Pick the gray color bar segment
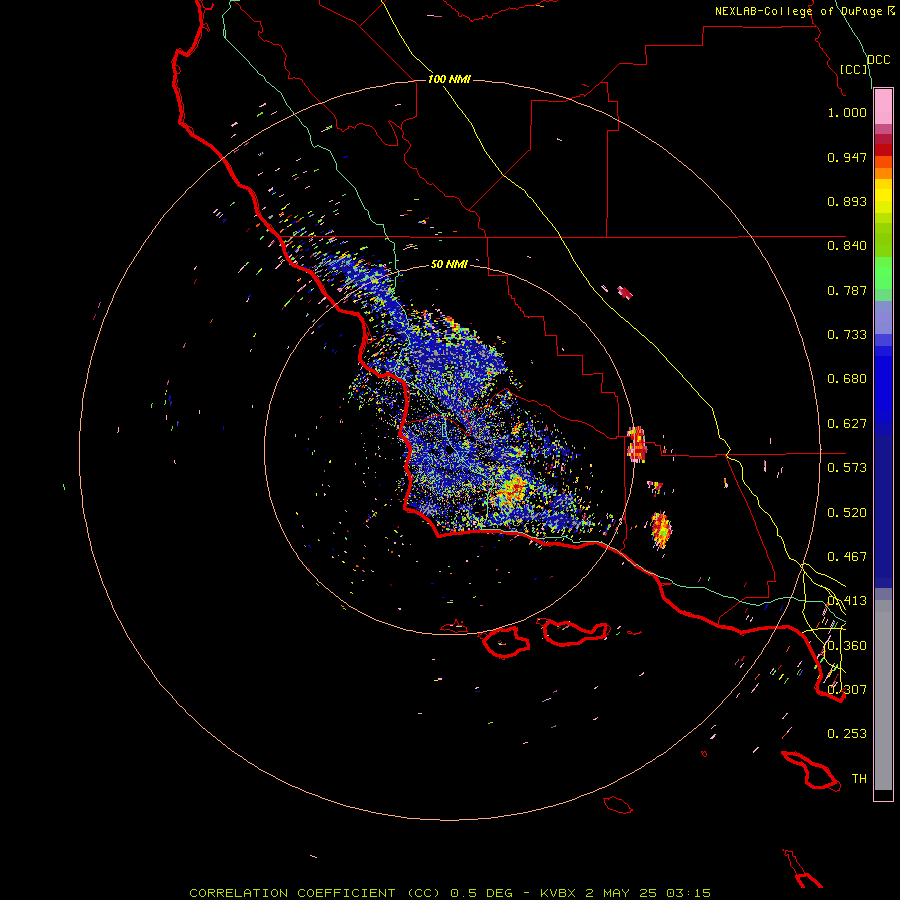The image size is (900, 900). coord(883,695)
